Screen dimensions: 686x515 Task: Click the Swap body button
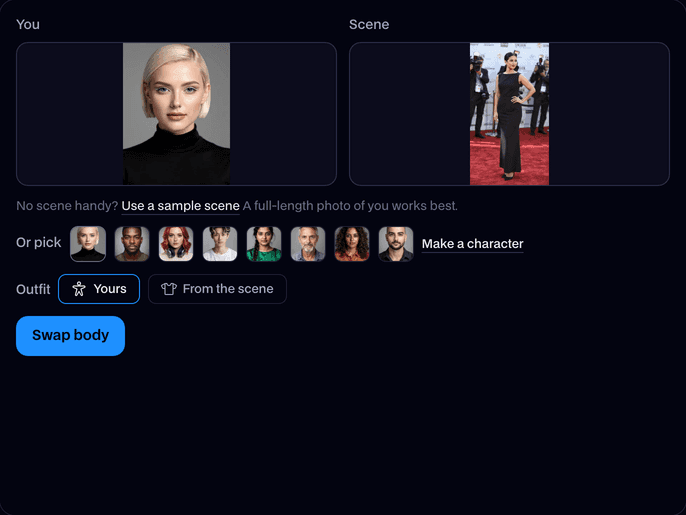point(70,336)
